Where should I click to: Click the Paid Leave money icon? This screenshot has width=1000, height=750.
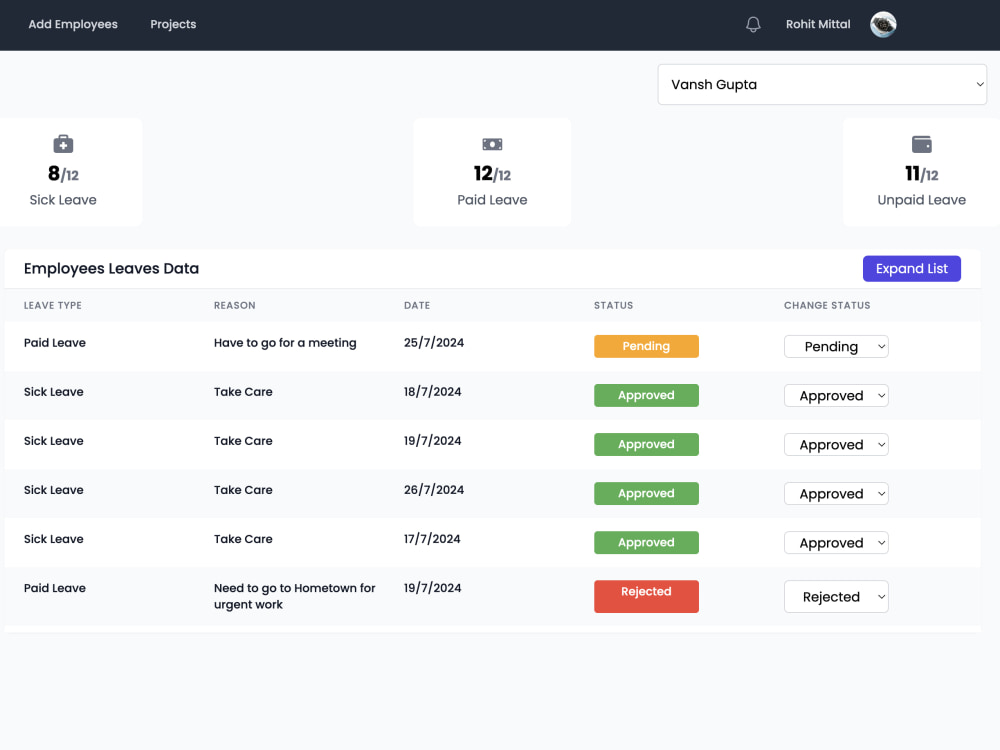pos(492,144)
